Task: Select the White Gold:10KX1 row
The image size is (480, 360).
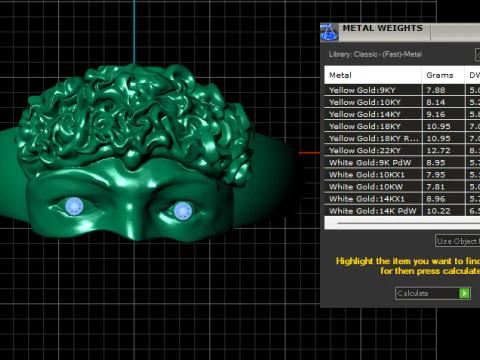Action: [402, 175]
